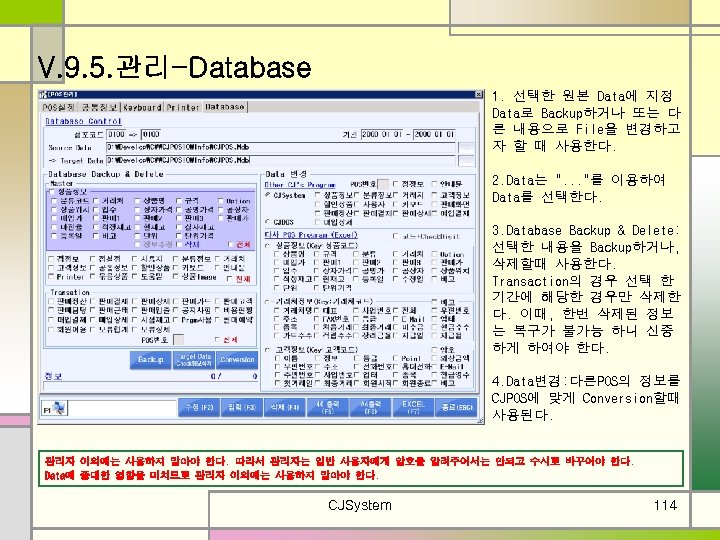
Task: Select the Database tab
Action: tap(225, 107)
